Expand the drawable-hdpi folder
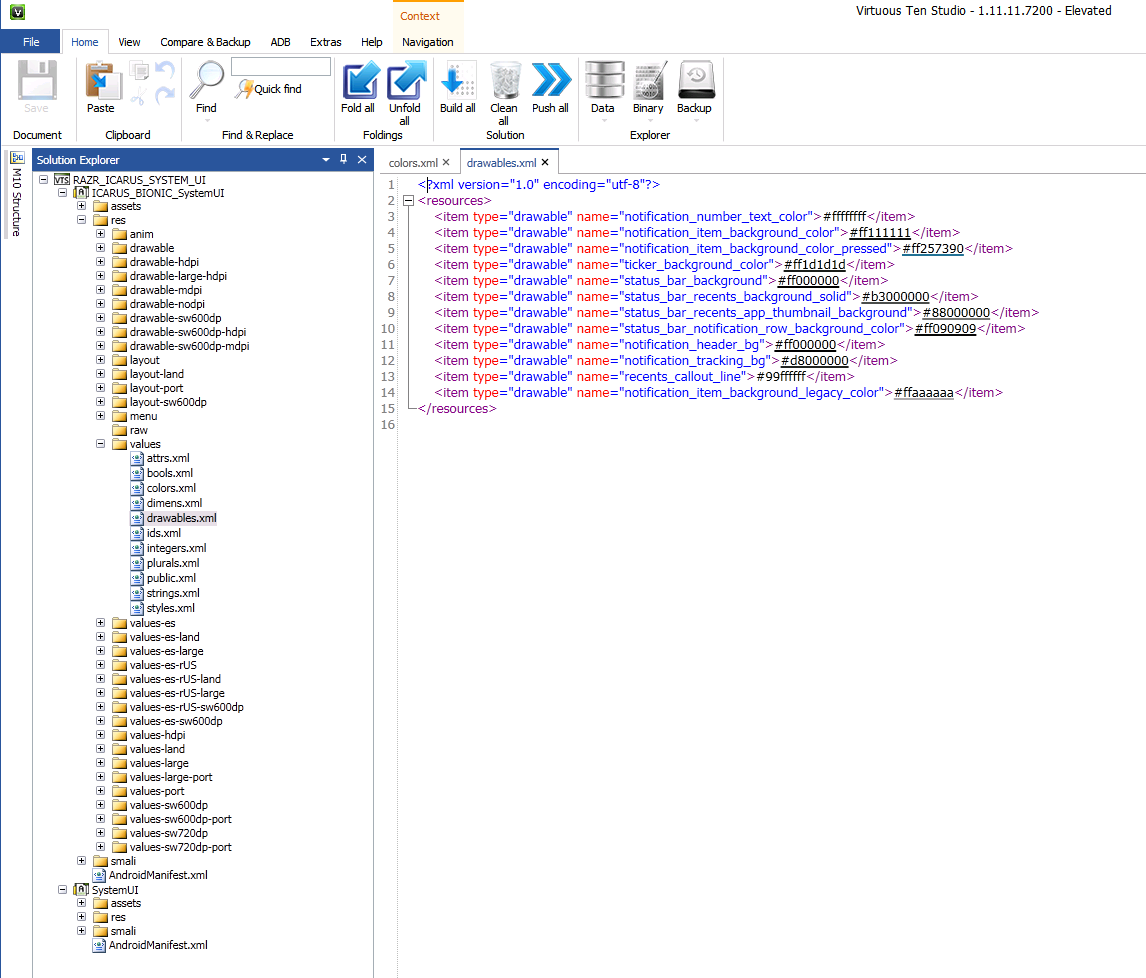Image resolution: width=1146 pixels, height=978 pixels. (101, 262)
